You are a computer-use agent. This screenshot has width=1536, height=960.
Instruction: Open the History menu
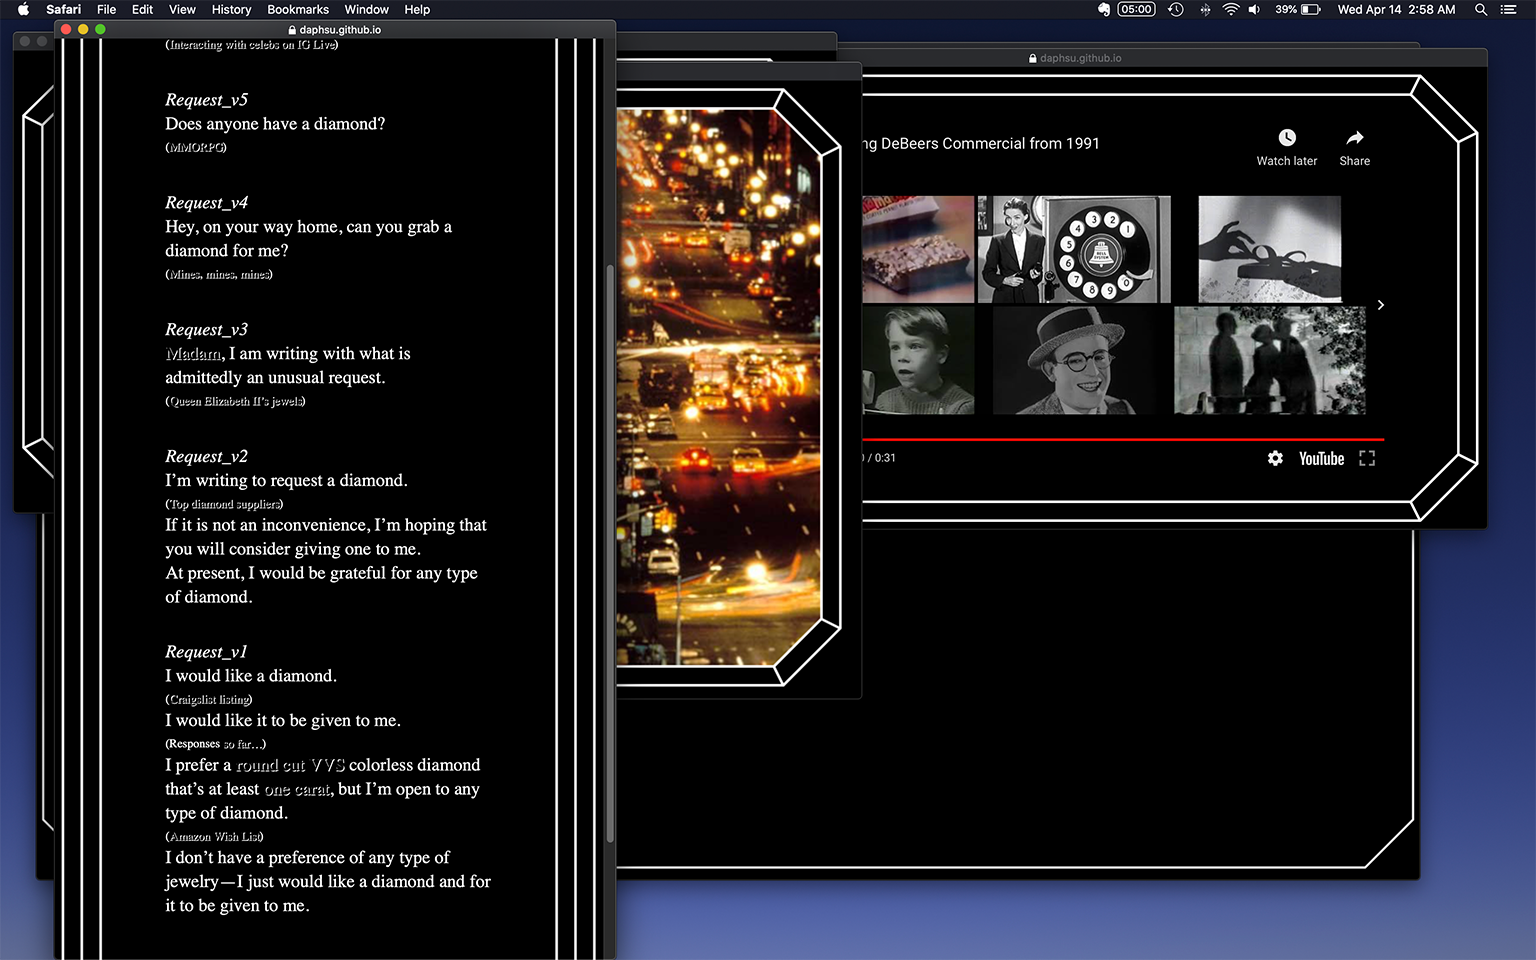(231, 10)
